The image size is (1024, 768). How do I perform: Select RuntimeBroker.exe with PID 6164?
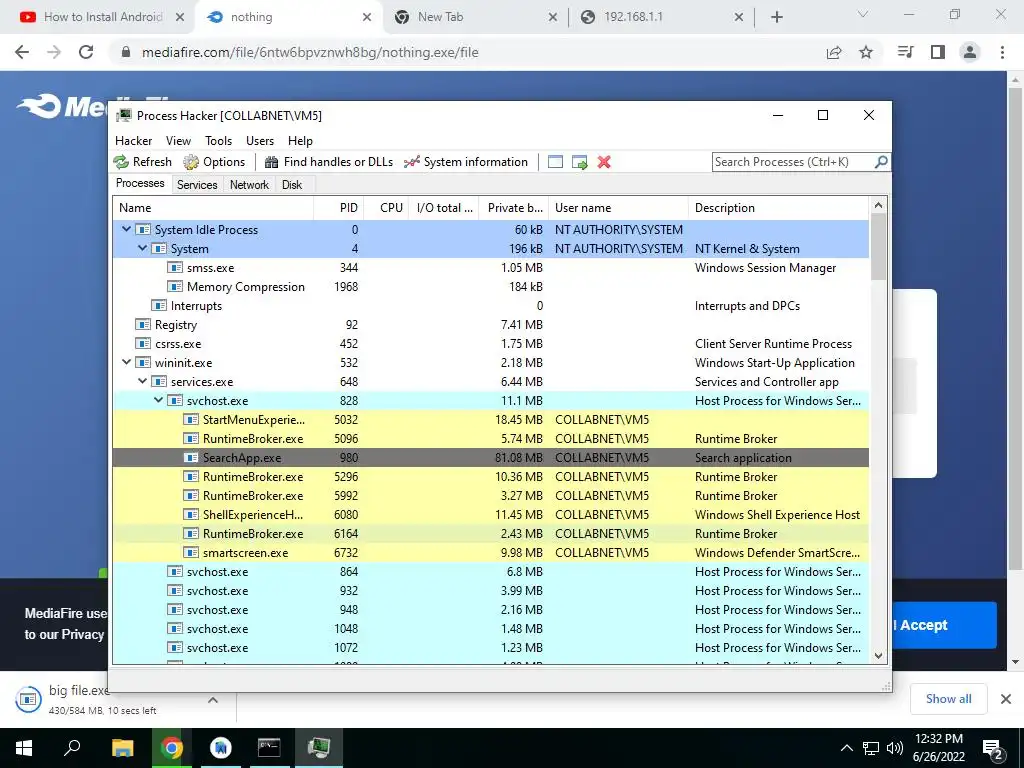490,534
